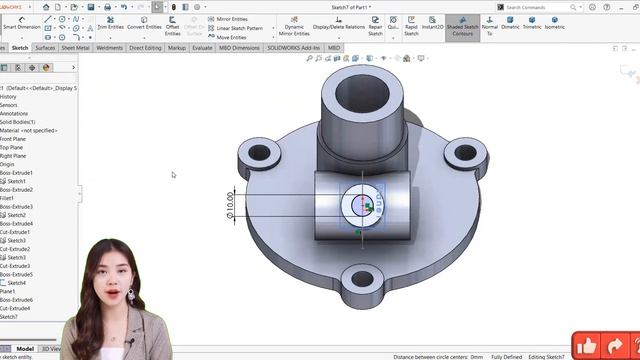The height and width of the screenshot is (360, 640).
Task: Start Dynamic Mirror Entities
Action: tap(294, 26)
